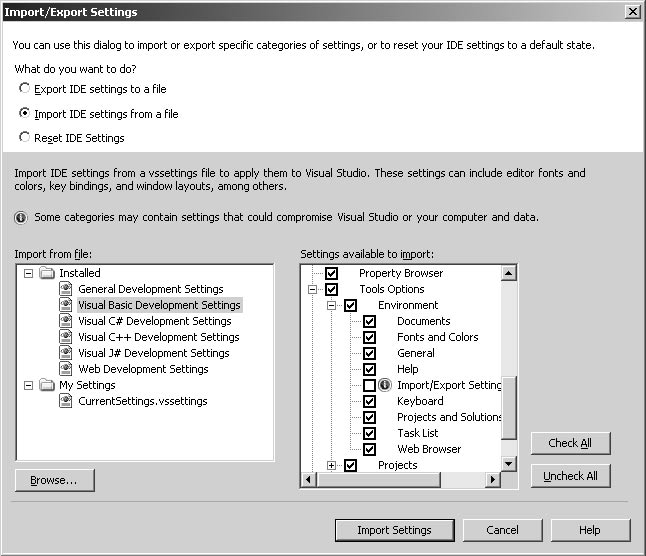This screenshot has width=646, height=556.
Task: Click the Visual C# Development Settings file icon
Action: pos(66,321)
